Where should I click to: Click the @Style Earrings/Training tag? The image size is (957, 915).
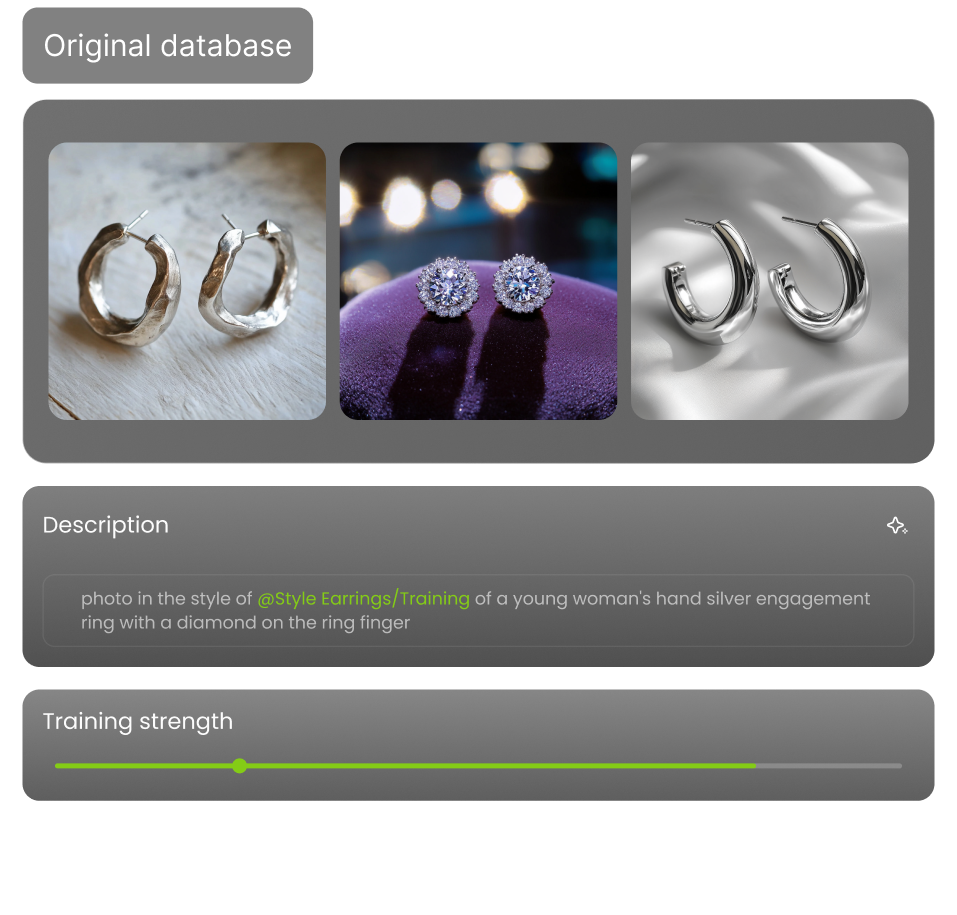(363, 599)
